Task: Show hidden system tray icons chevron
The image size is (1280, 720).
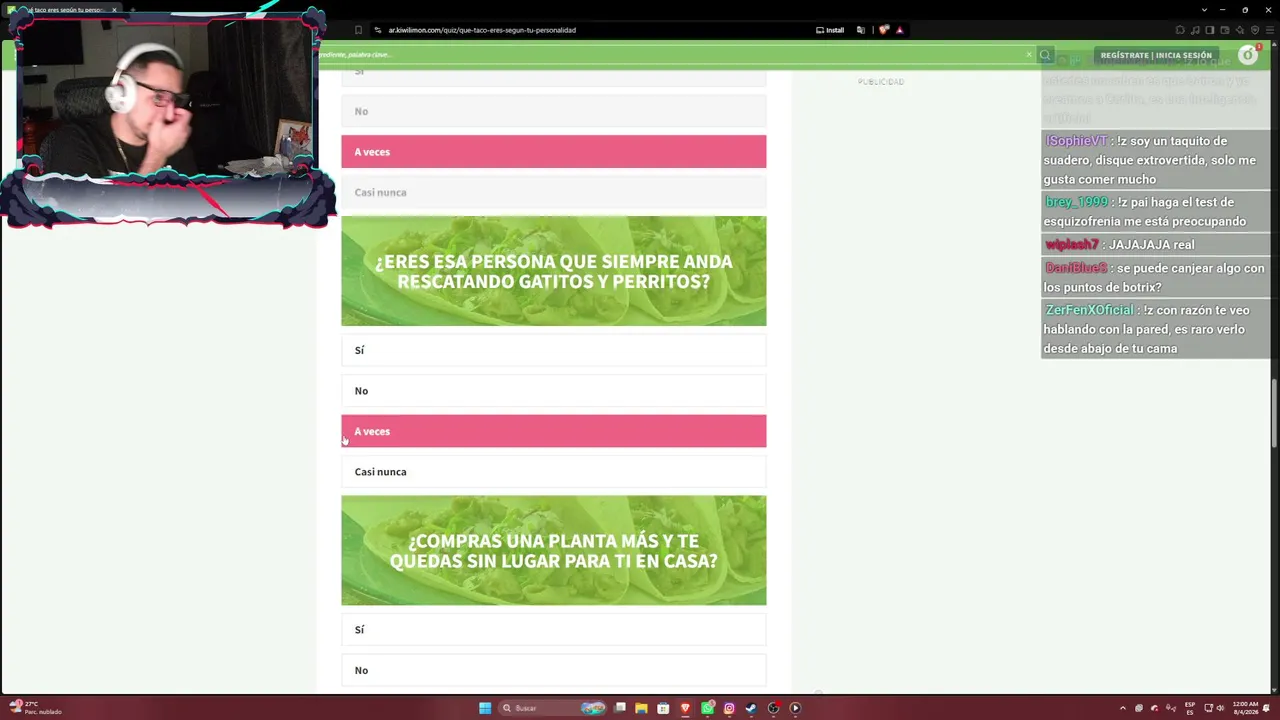Action: click(1122, 708)
